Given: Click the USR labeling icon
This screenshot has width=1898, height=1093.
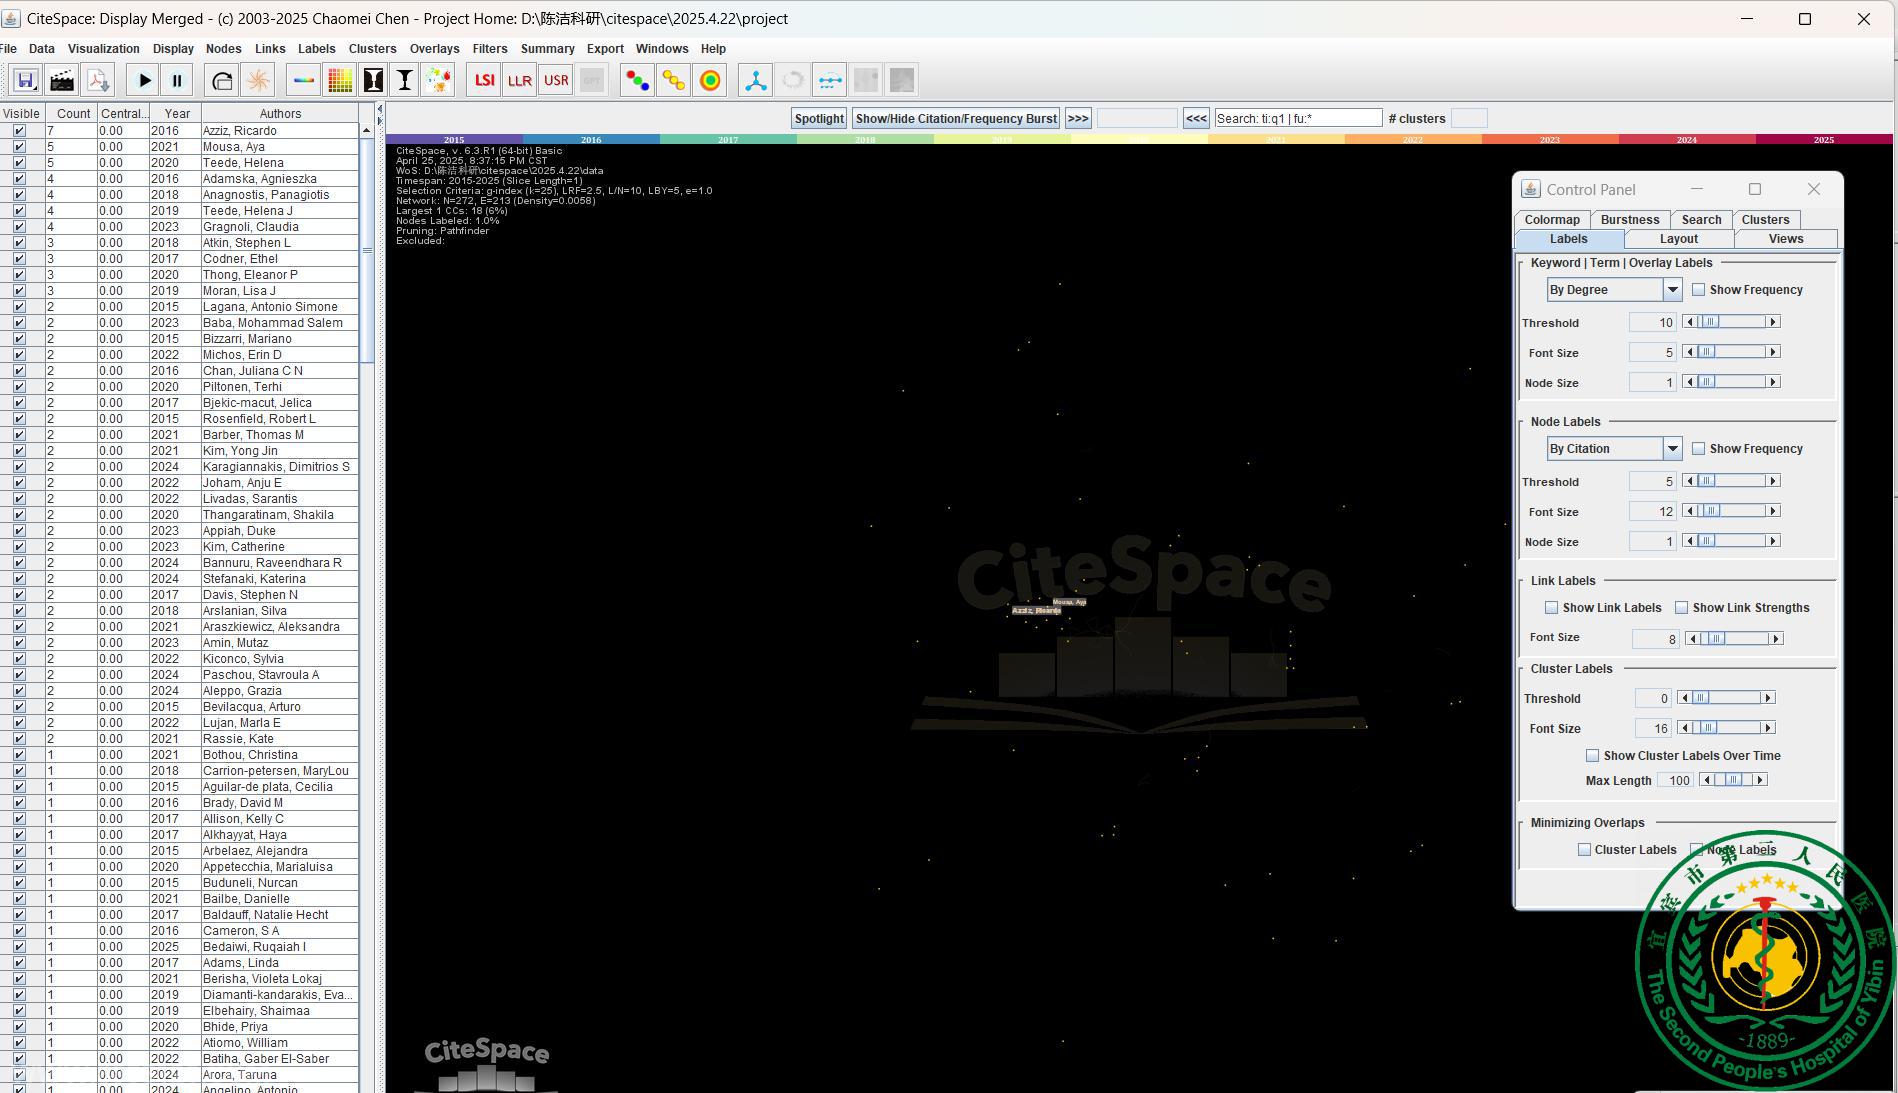Looking at the screenshot, I should [556, 80].
